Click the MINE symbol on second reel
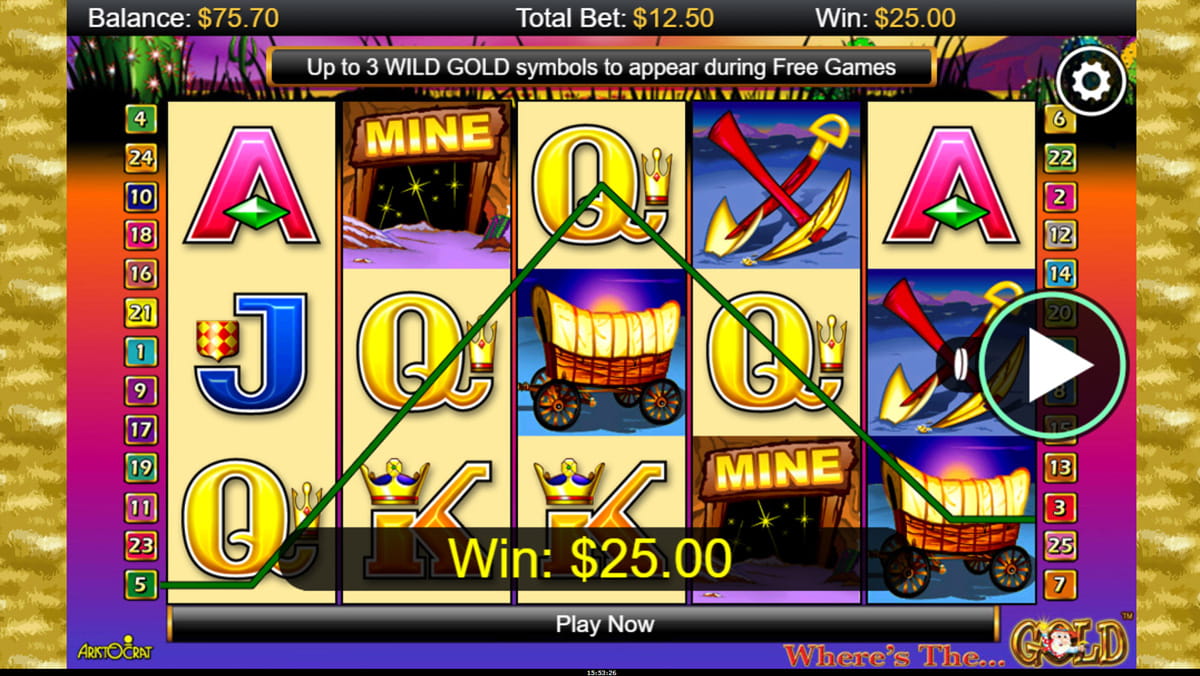The width and height of the screenshot is (1200, 676). point(425,185)
